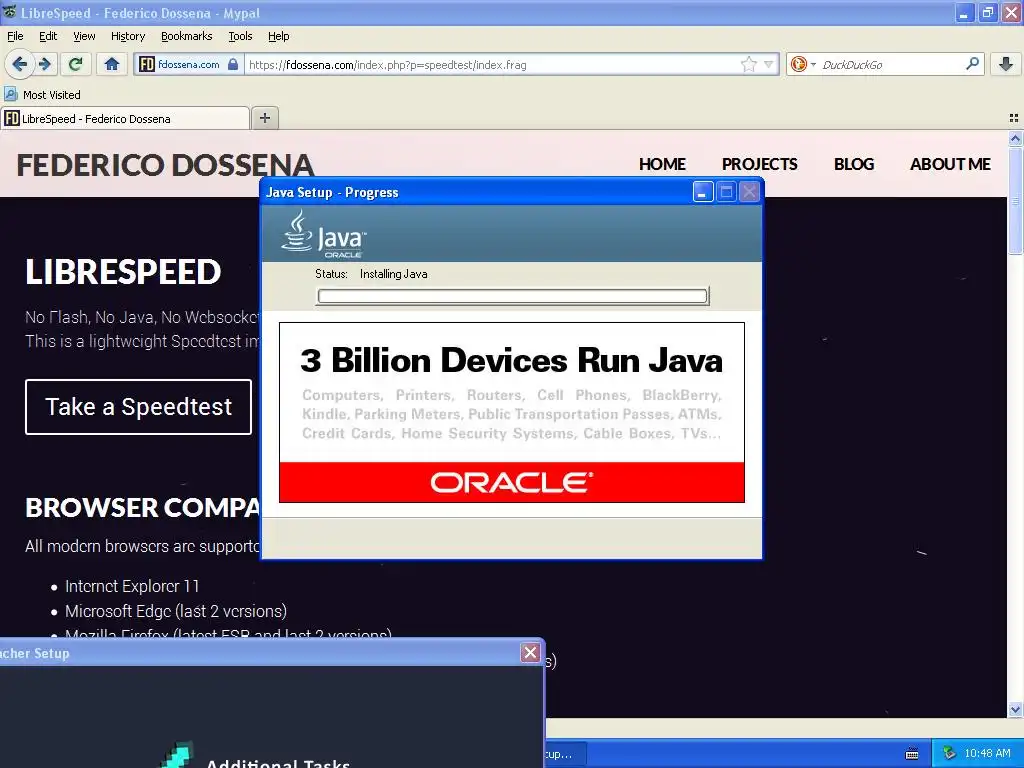Open a new tab with plus button
Screen dimensions: 1024x768
click(264, 118)
